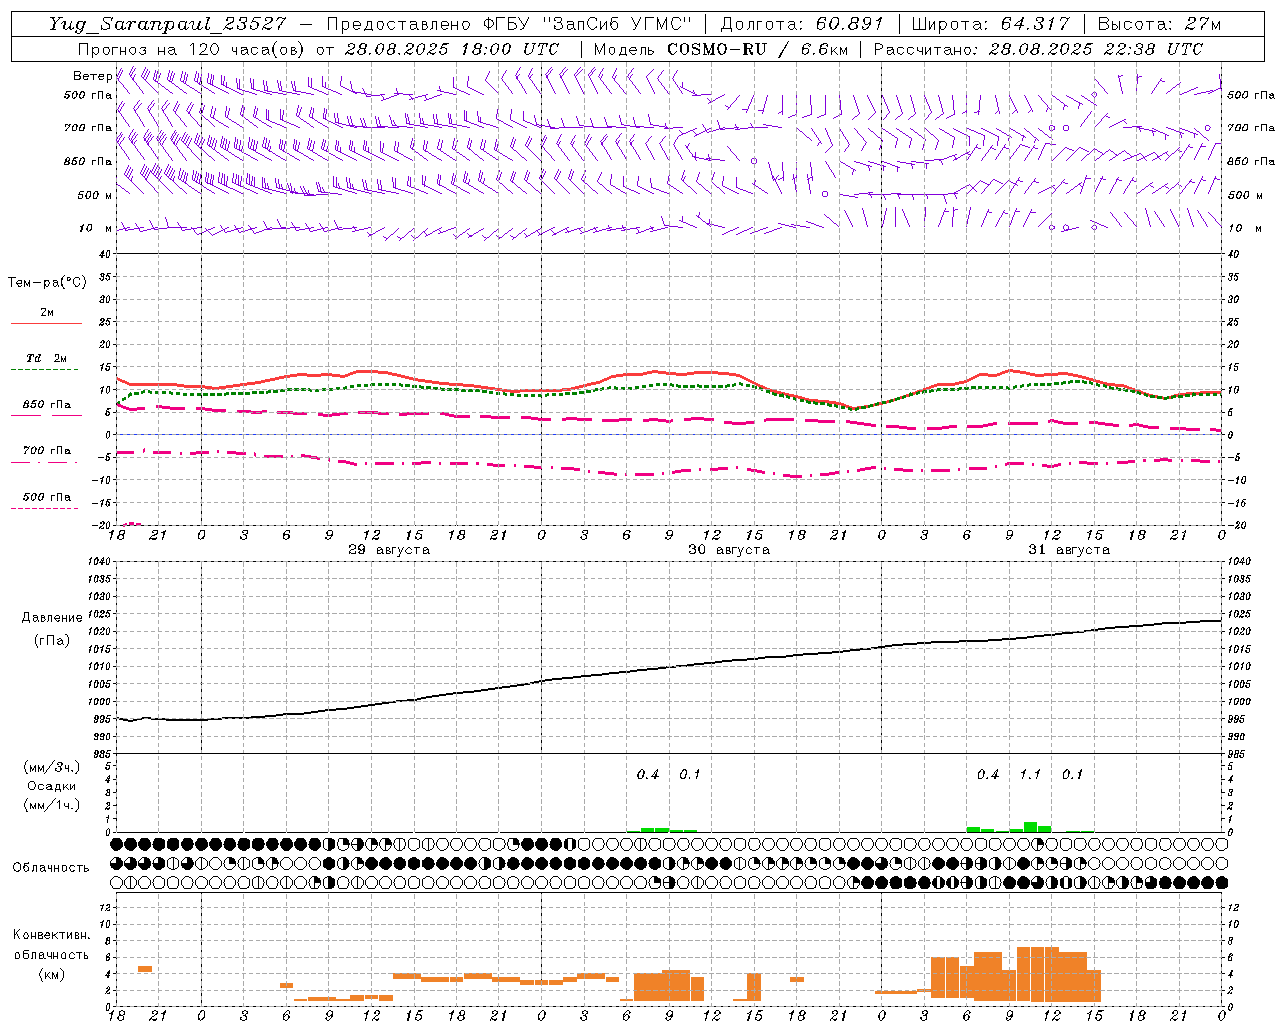The image size is (1280, 1024).
Task: Click the model name COSMO-RU / 6.6км
Action: pos(757,49)
